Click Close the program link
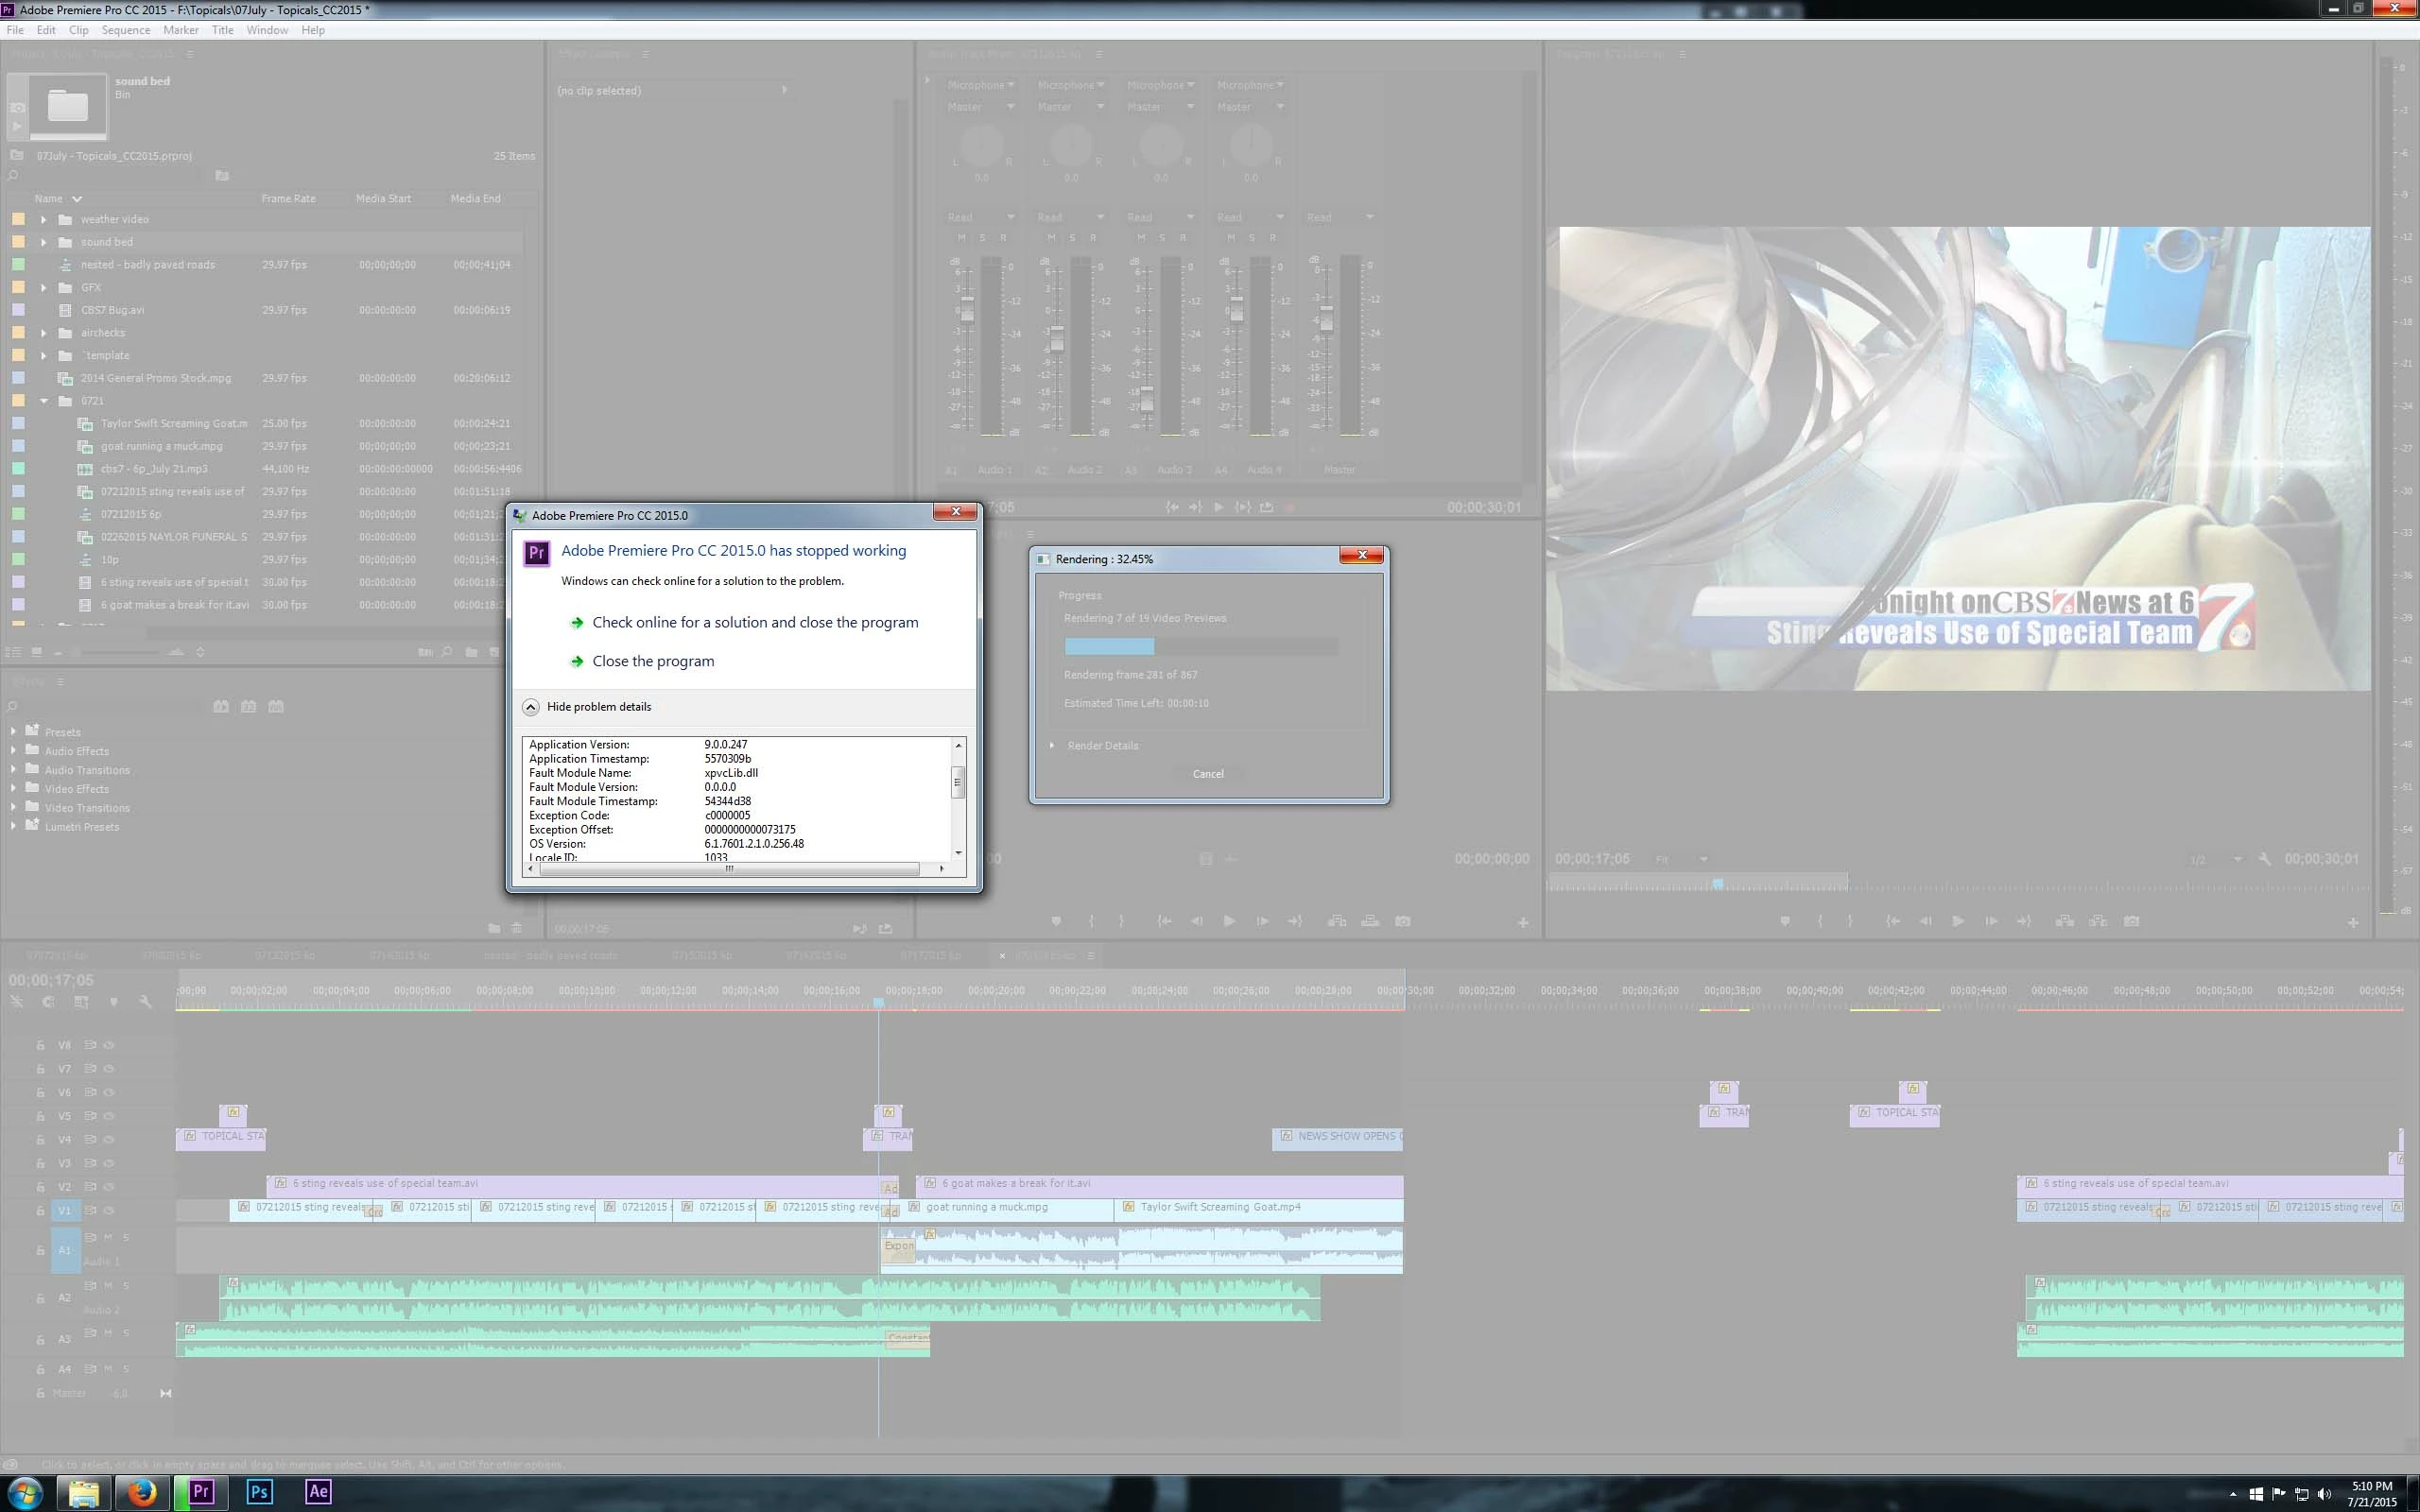The height and width of the screenshot is (1512, 2420). click(652, 661)
